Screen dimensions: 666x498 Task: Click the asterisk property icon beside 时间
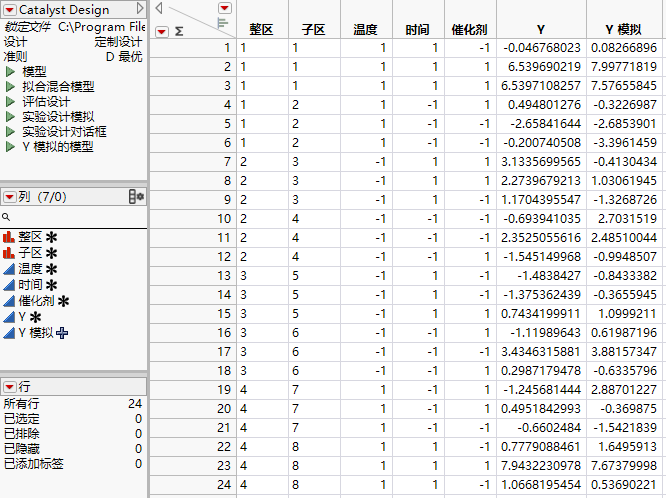tap(51, 286)
